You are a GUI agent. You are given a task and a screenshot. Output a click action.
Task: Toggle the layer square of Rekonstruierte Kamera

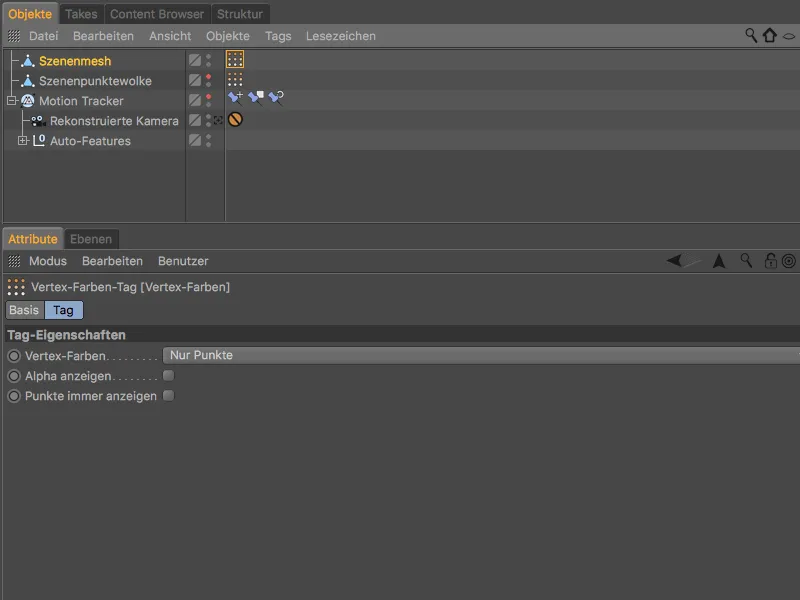coord(195,120)
